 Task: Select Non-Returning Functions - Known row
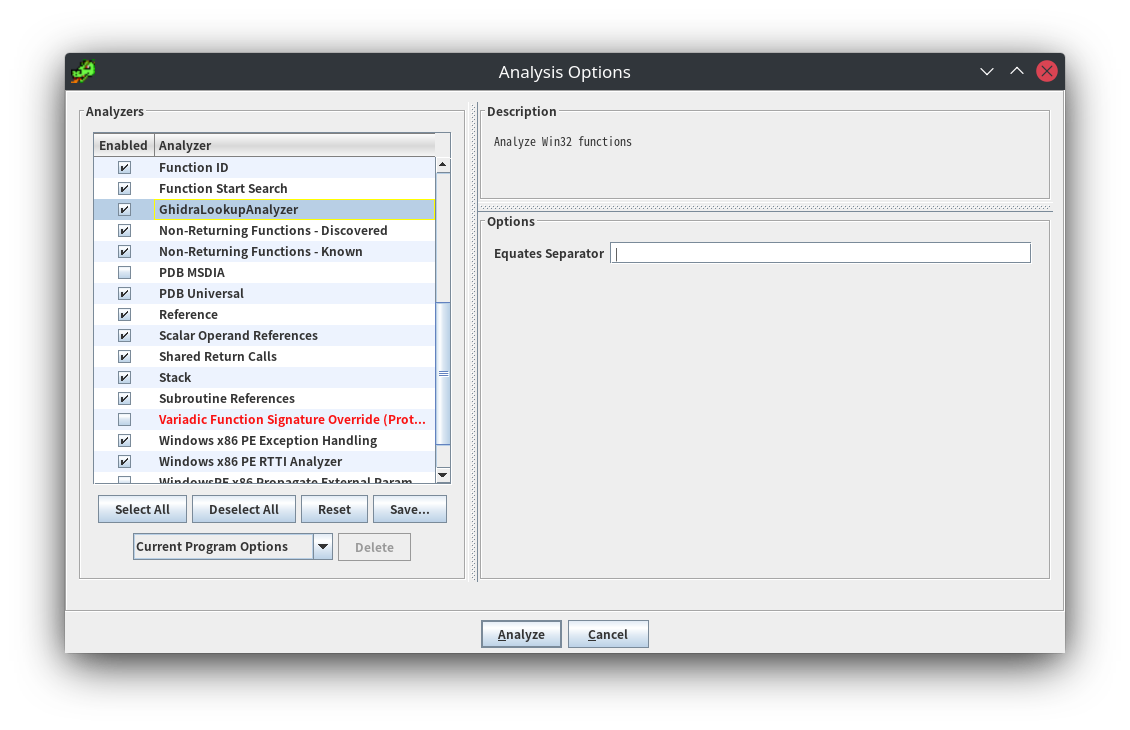264,252
